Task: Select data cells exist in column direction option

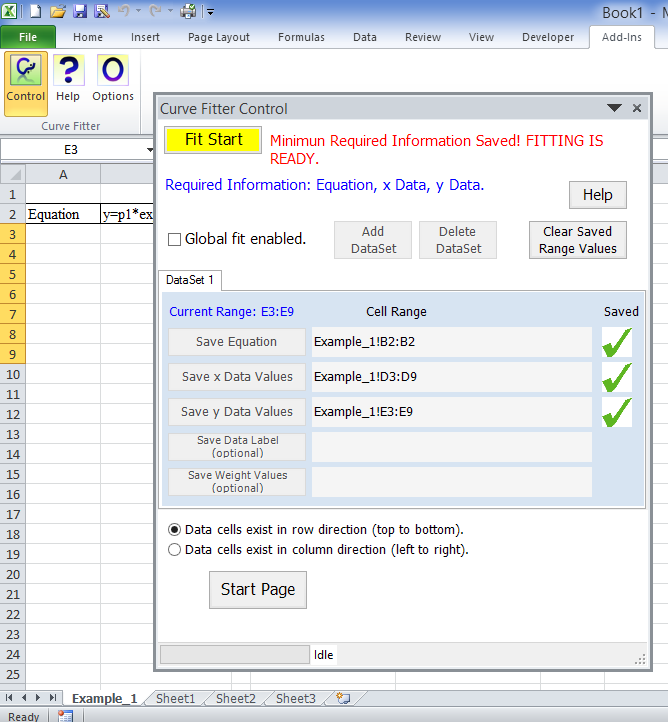Action: 174,550
